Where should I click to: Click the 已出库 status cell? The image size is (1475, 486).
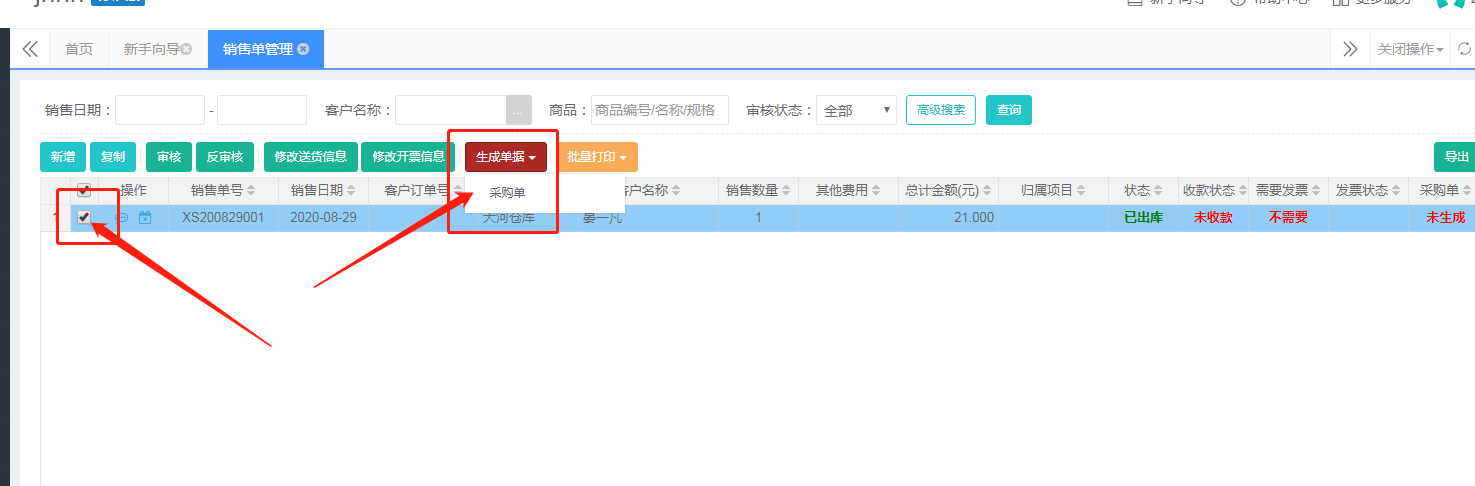tap(1143, 217)
